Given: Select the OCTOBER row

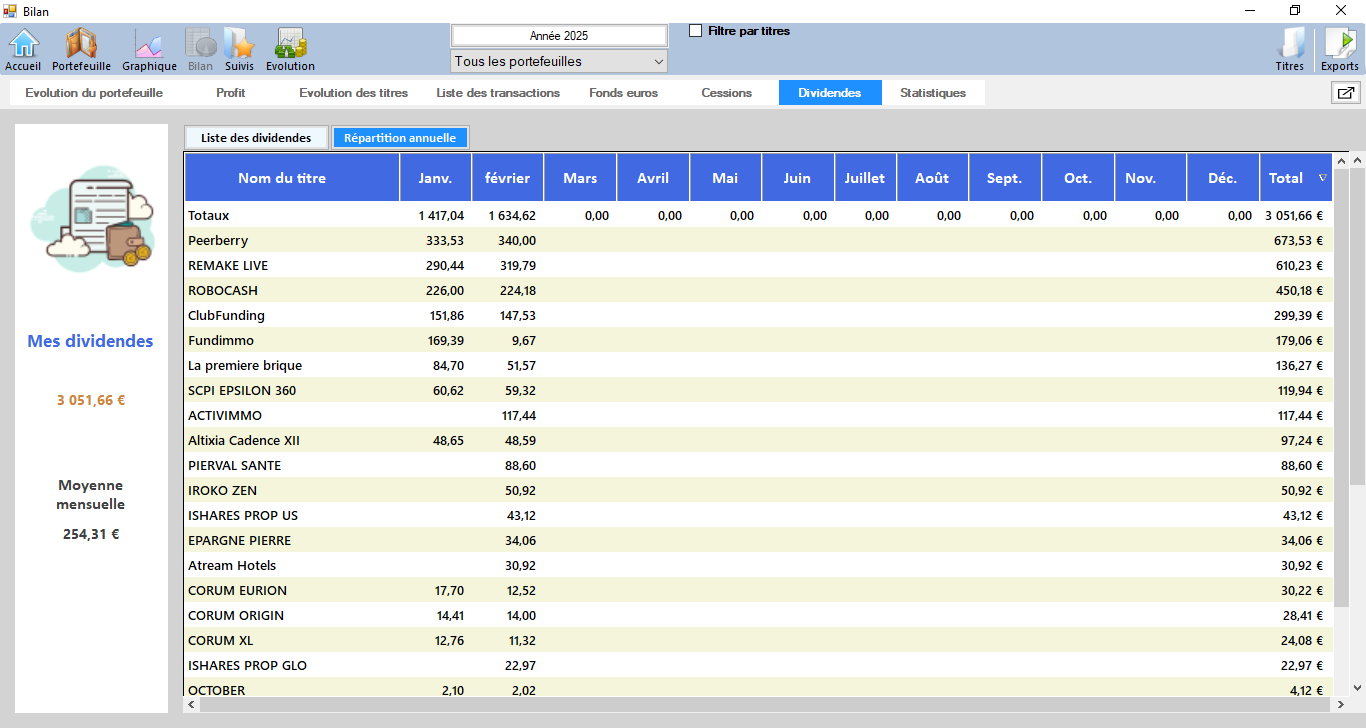Looking at the screenshot, I should pos(758,688).
